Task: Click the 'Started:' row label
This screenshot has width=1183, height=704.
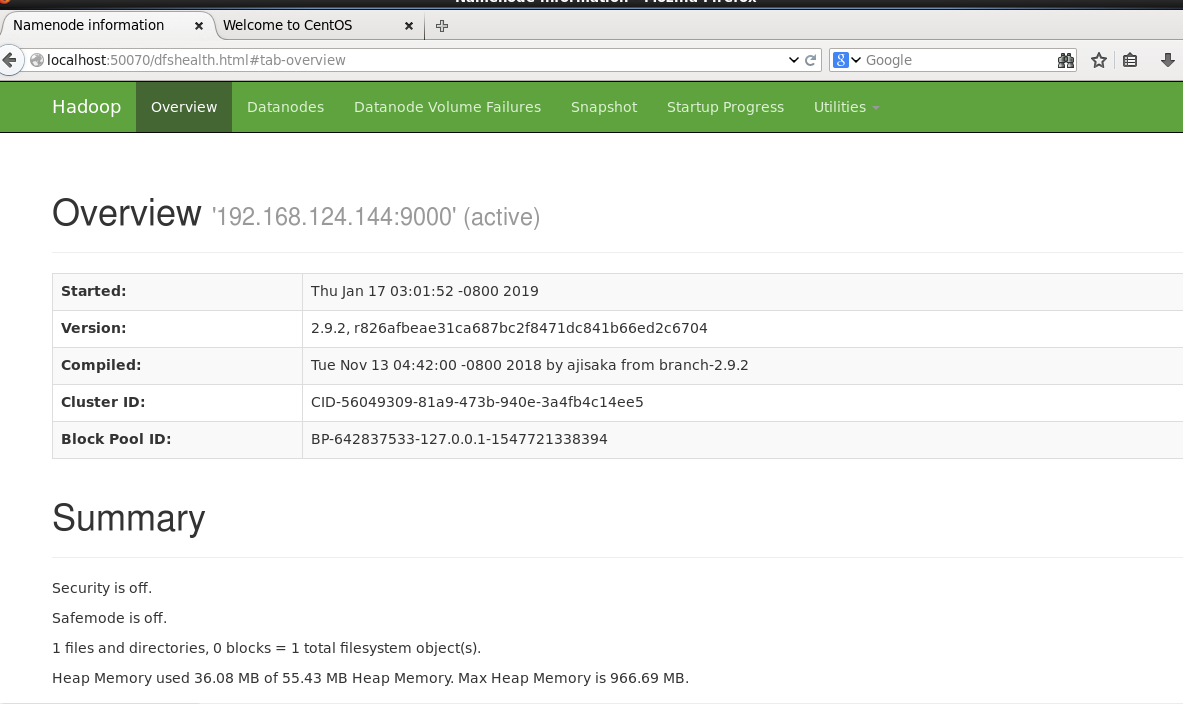Action: click(x=94, y=291)
